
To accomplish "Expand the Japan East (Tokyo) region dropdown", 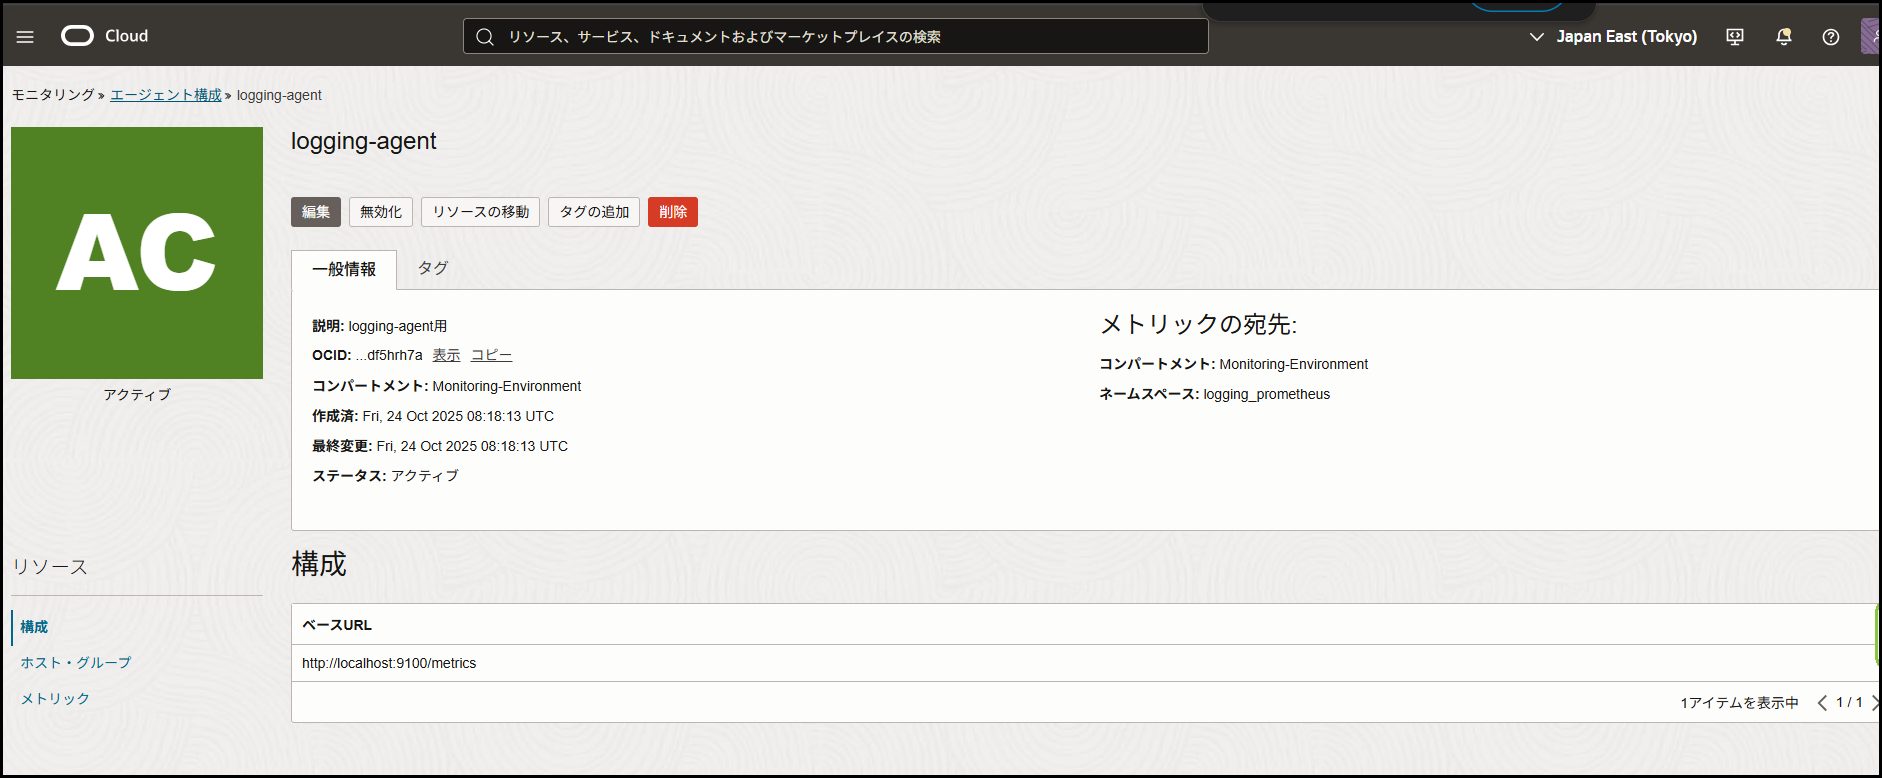I will (1613, 37).
